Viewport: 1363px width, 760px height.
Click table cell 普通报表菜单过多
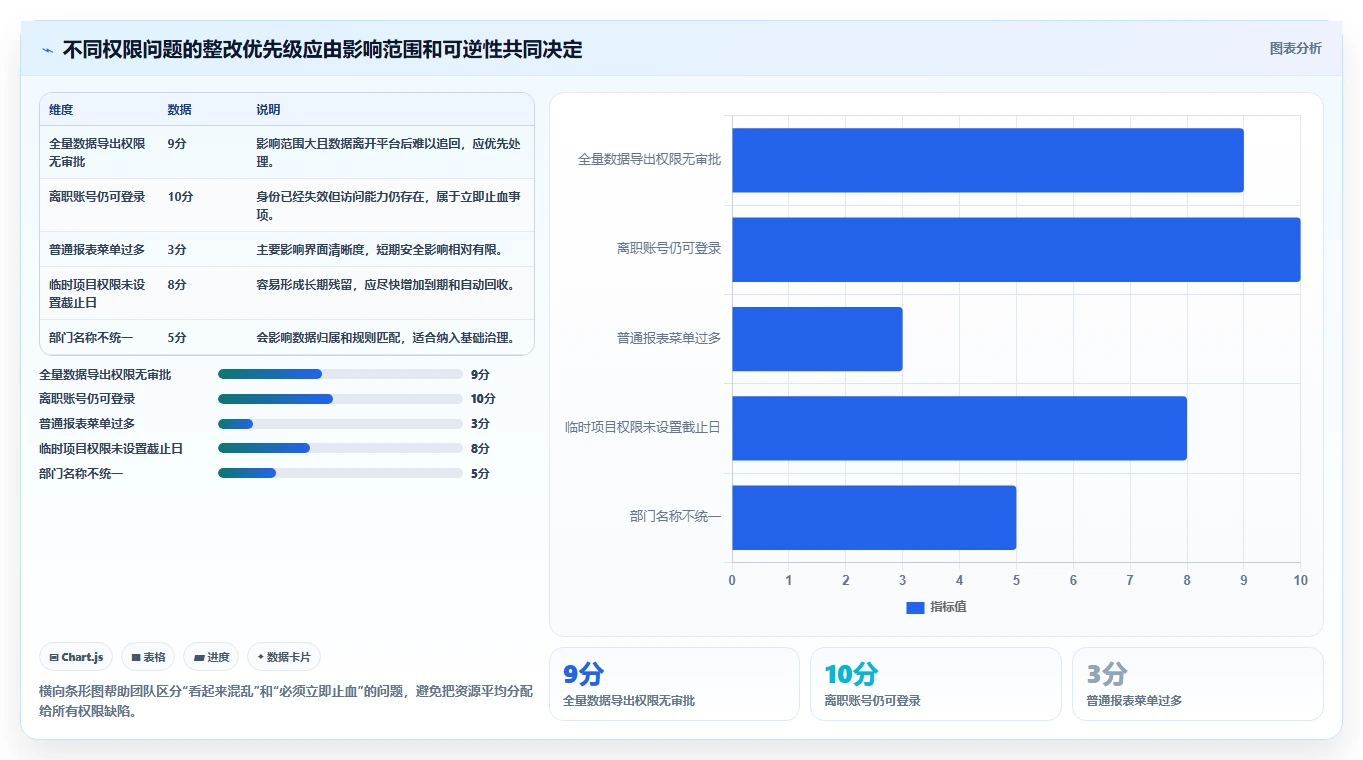coord(97,249)
